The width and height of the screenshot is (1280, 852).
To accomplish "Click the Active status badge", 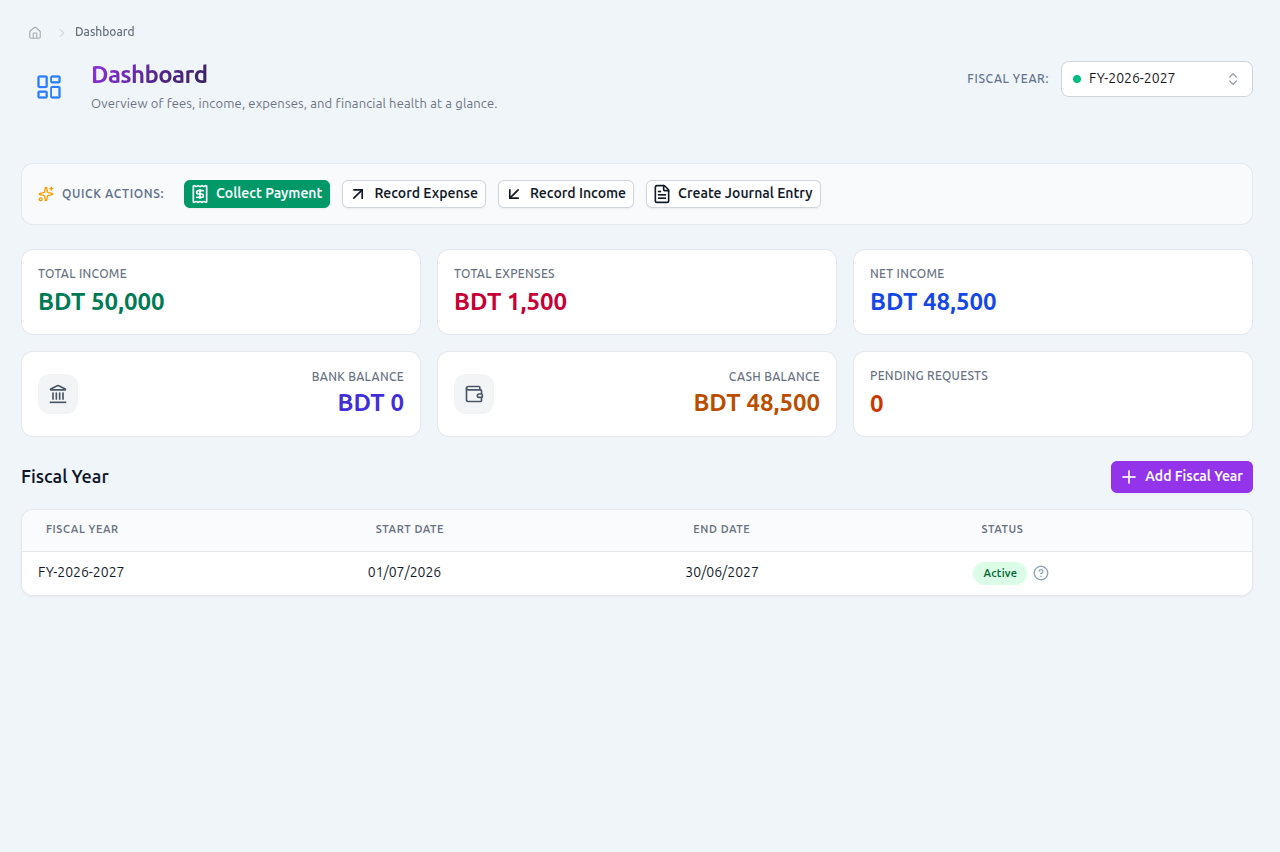I will click(1000, 573).
